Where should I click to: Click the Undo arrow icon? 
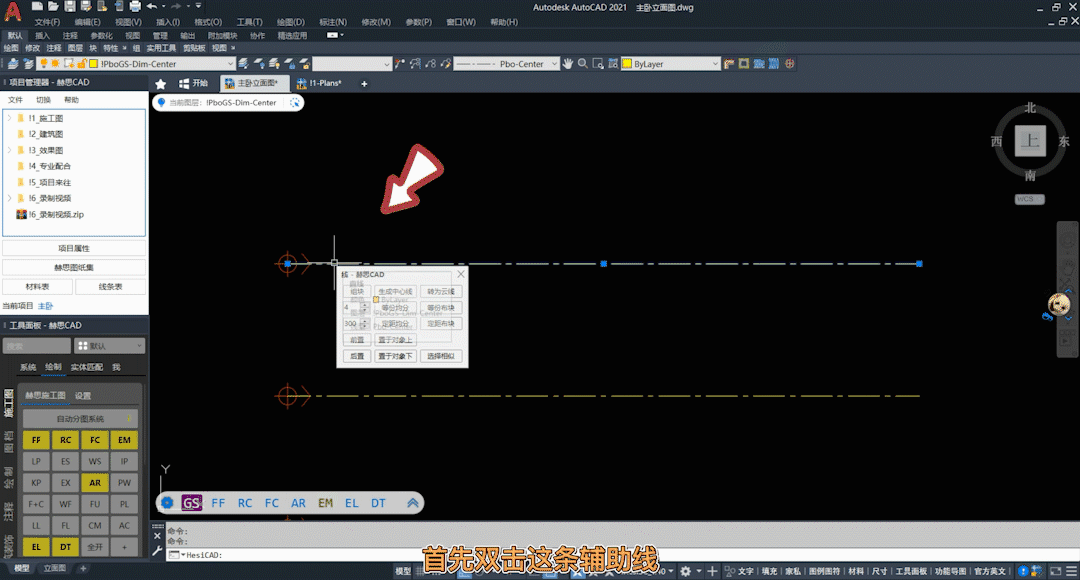click(x=151, y=6)
